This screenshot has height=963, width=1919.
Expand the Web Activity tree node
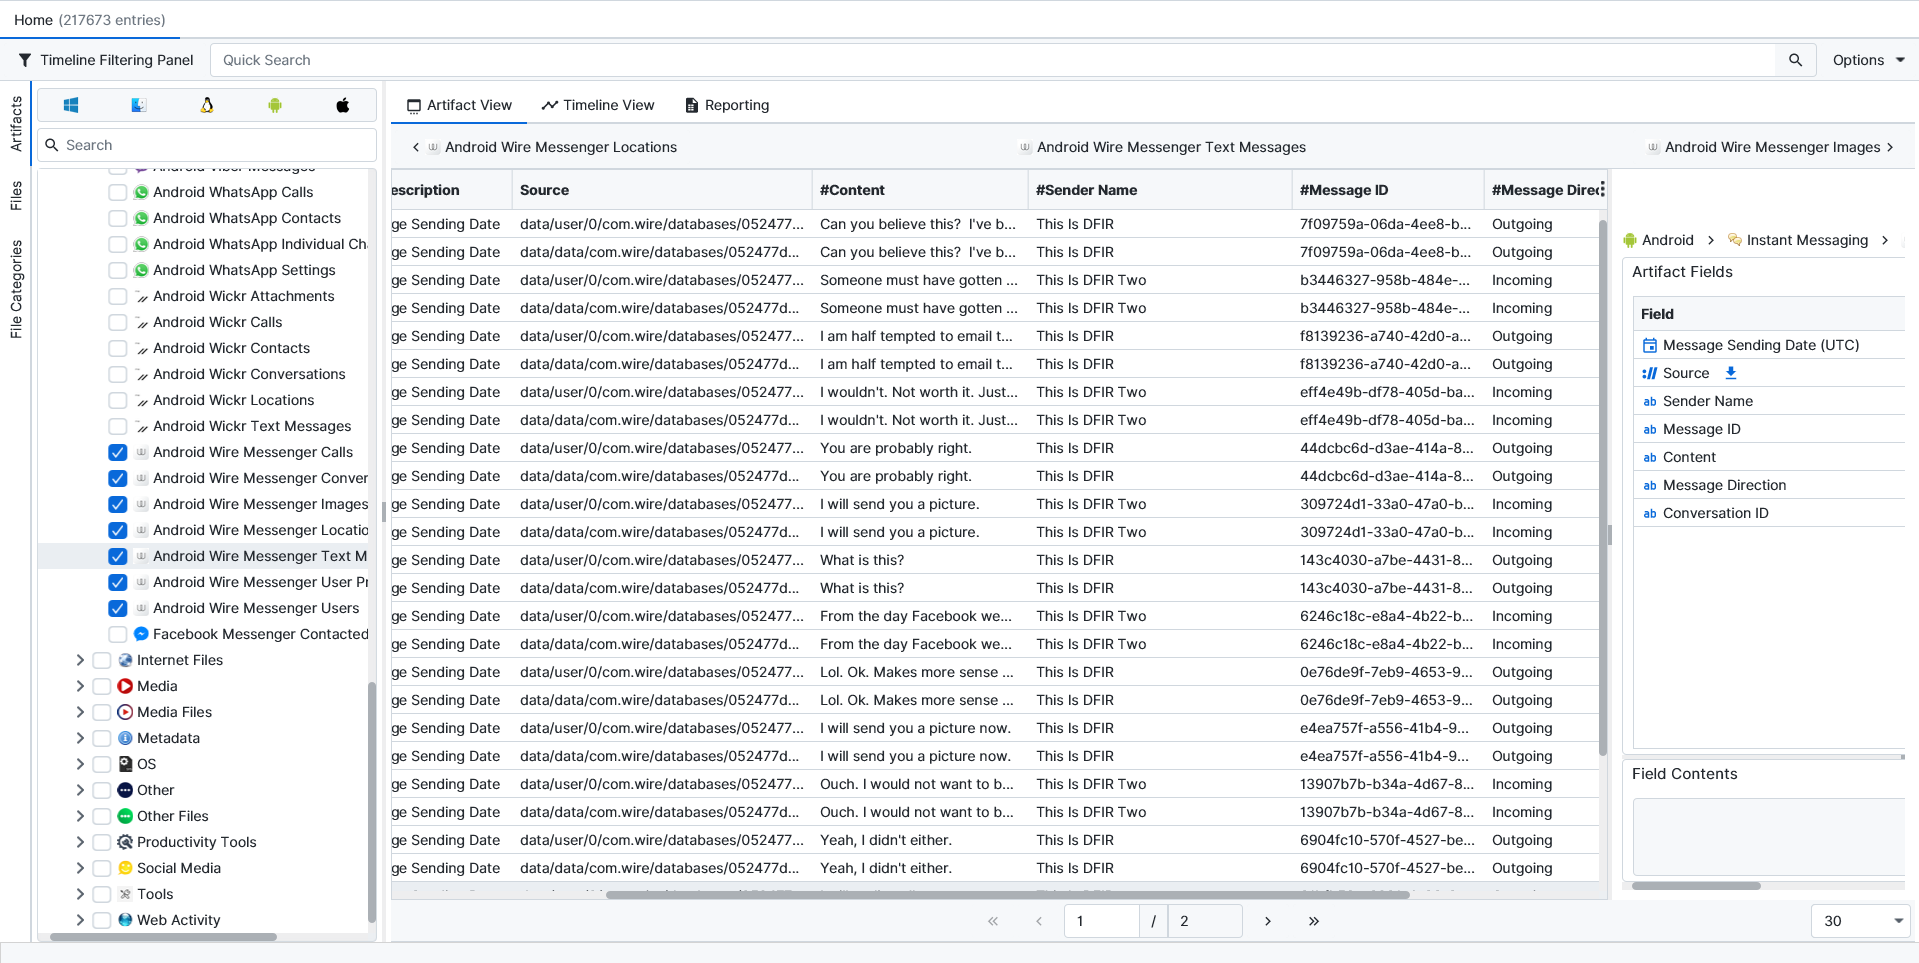tap(80, 920)
